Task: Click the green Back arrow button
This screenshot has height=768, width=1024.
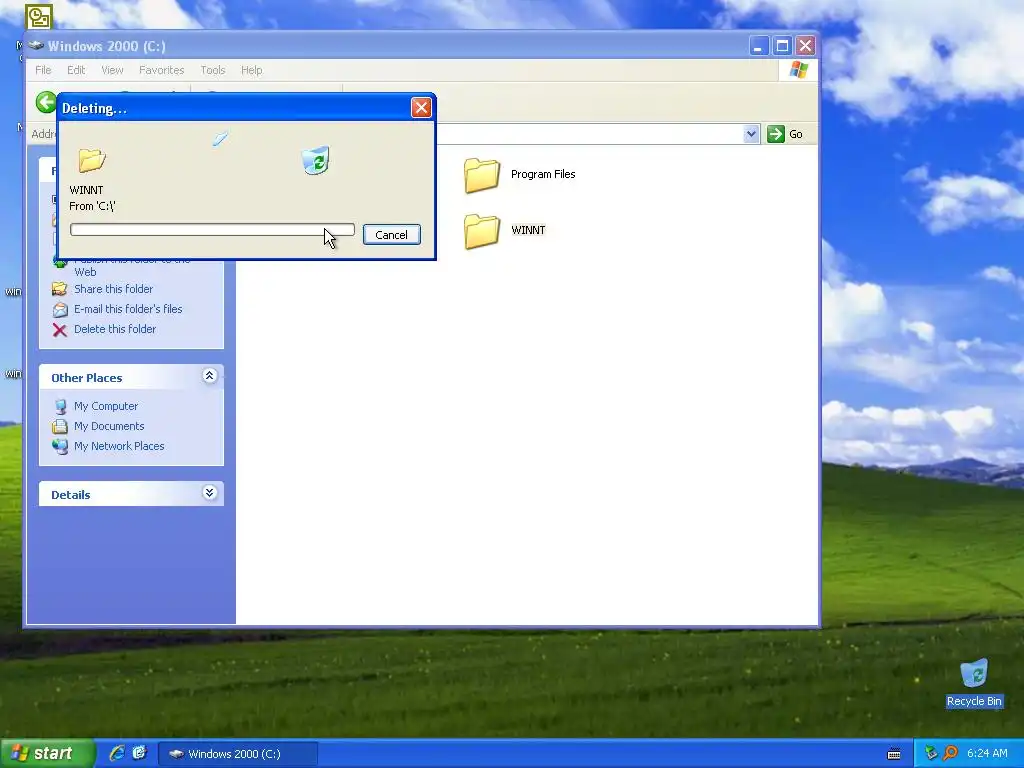Action: pos(46,102)
